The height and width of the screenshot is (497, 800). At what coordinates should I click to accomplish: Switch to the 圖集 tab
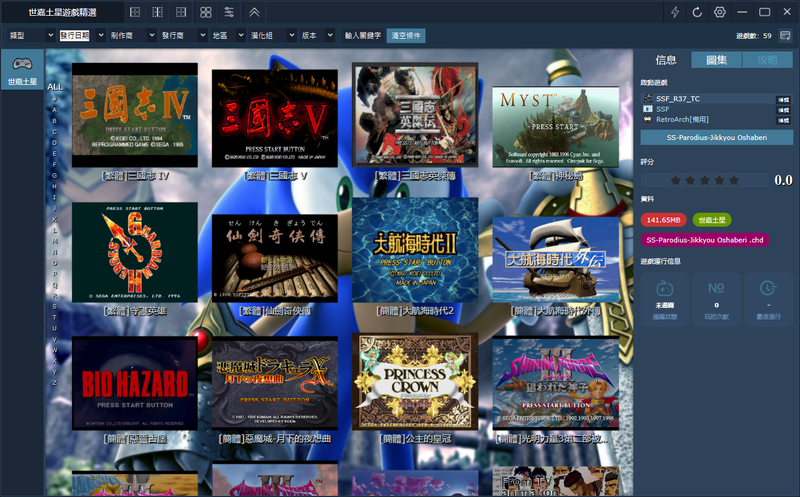[x=716, y=60]
